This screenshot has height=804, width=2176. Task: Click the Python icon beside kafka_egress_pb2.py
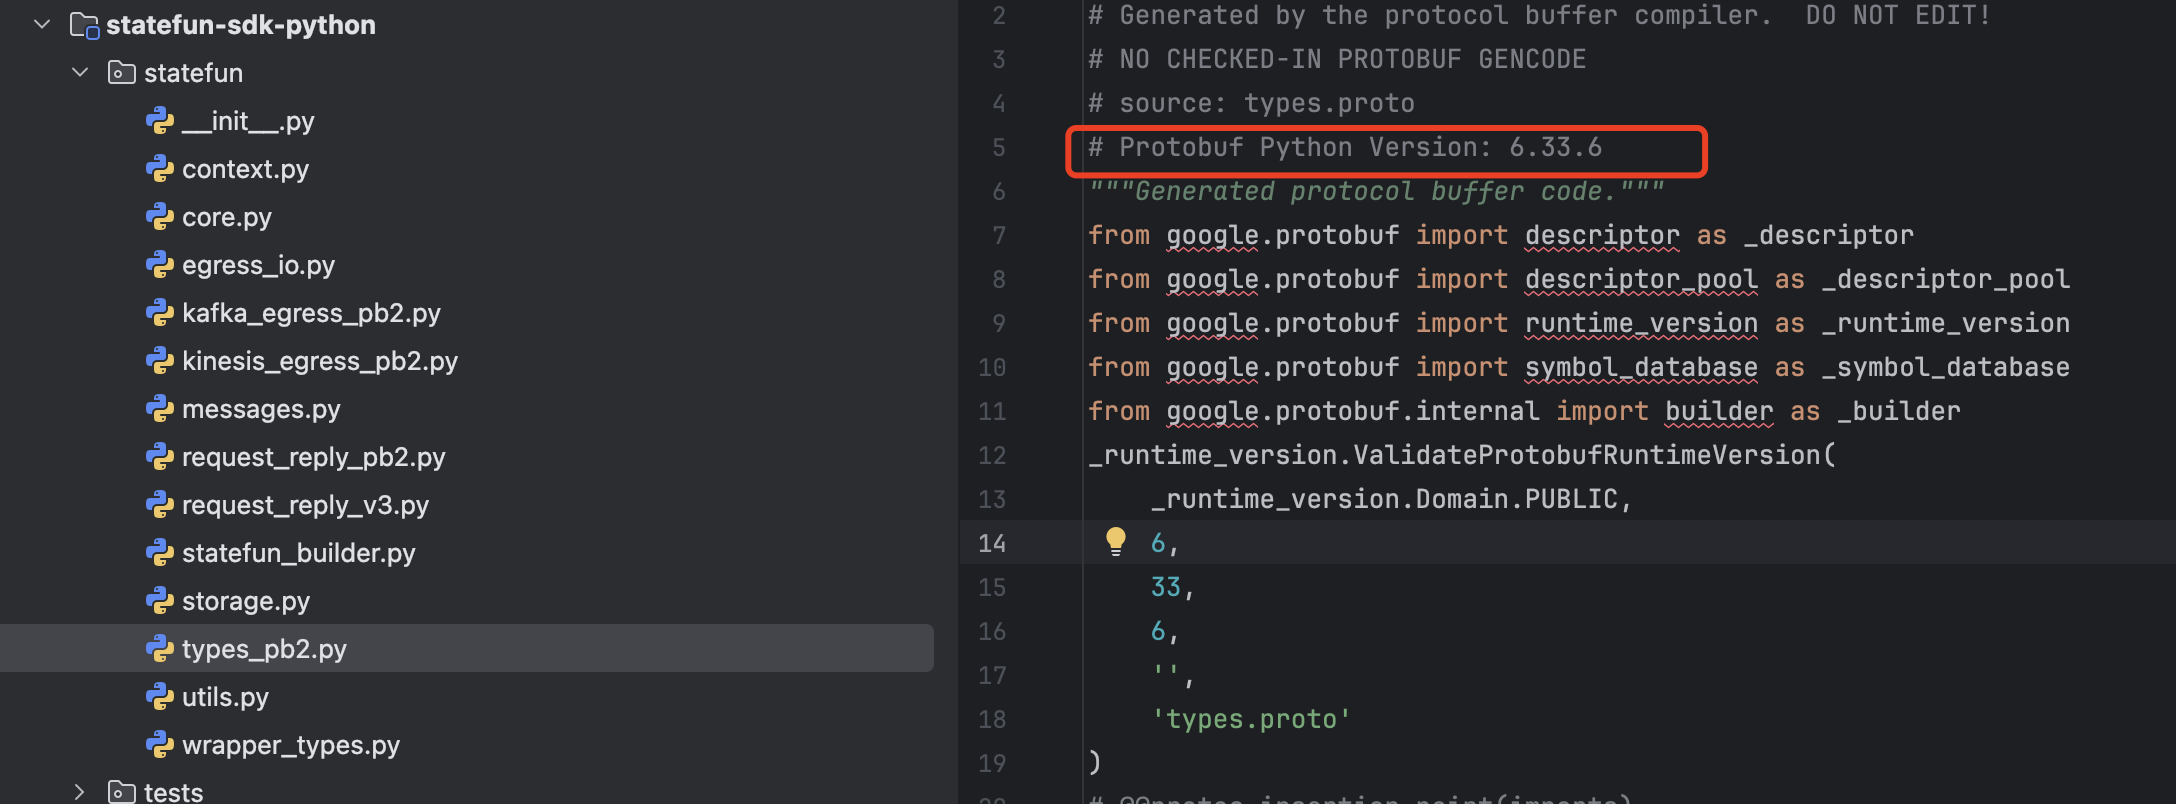pos(160,313)
